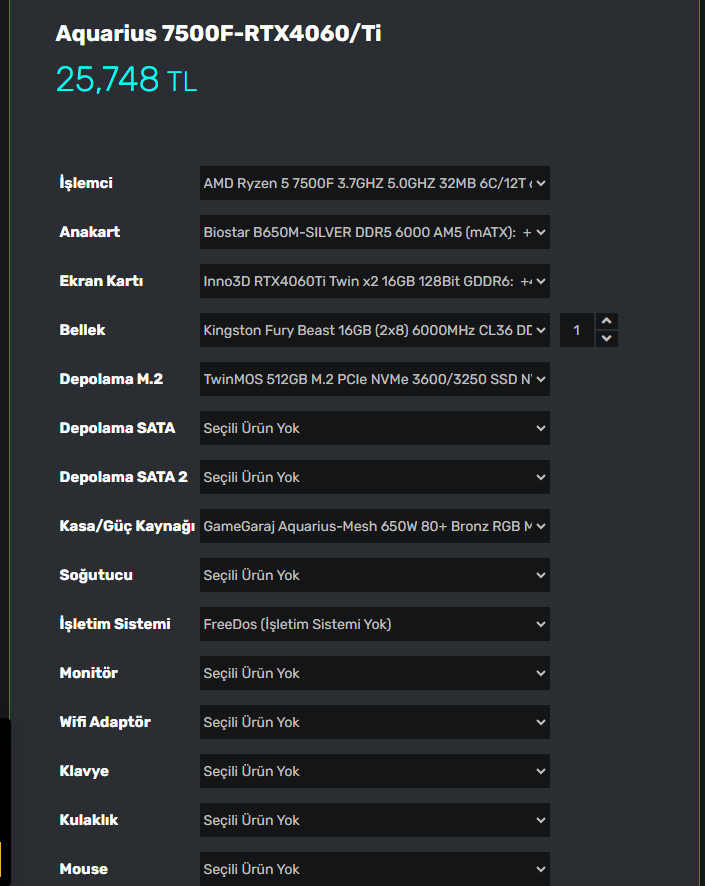Open the İşlemci processor dropdown
The height and width of the screenshot is (886, 705).
point(375,183)
